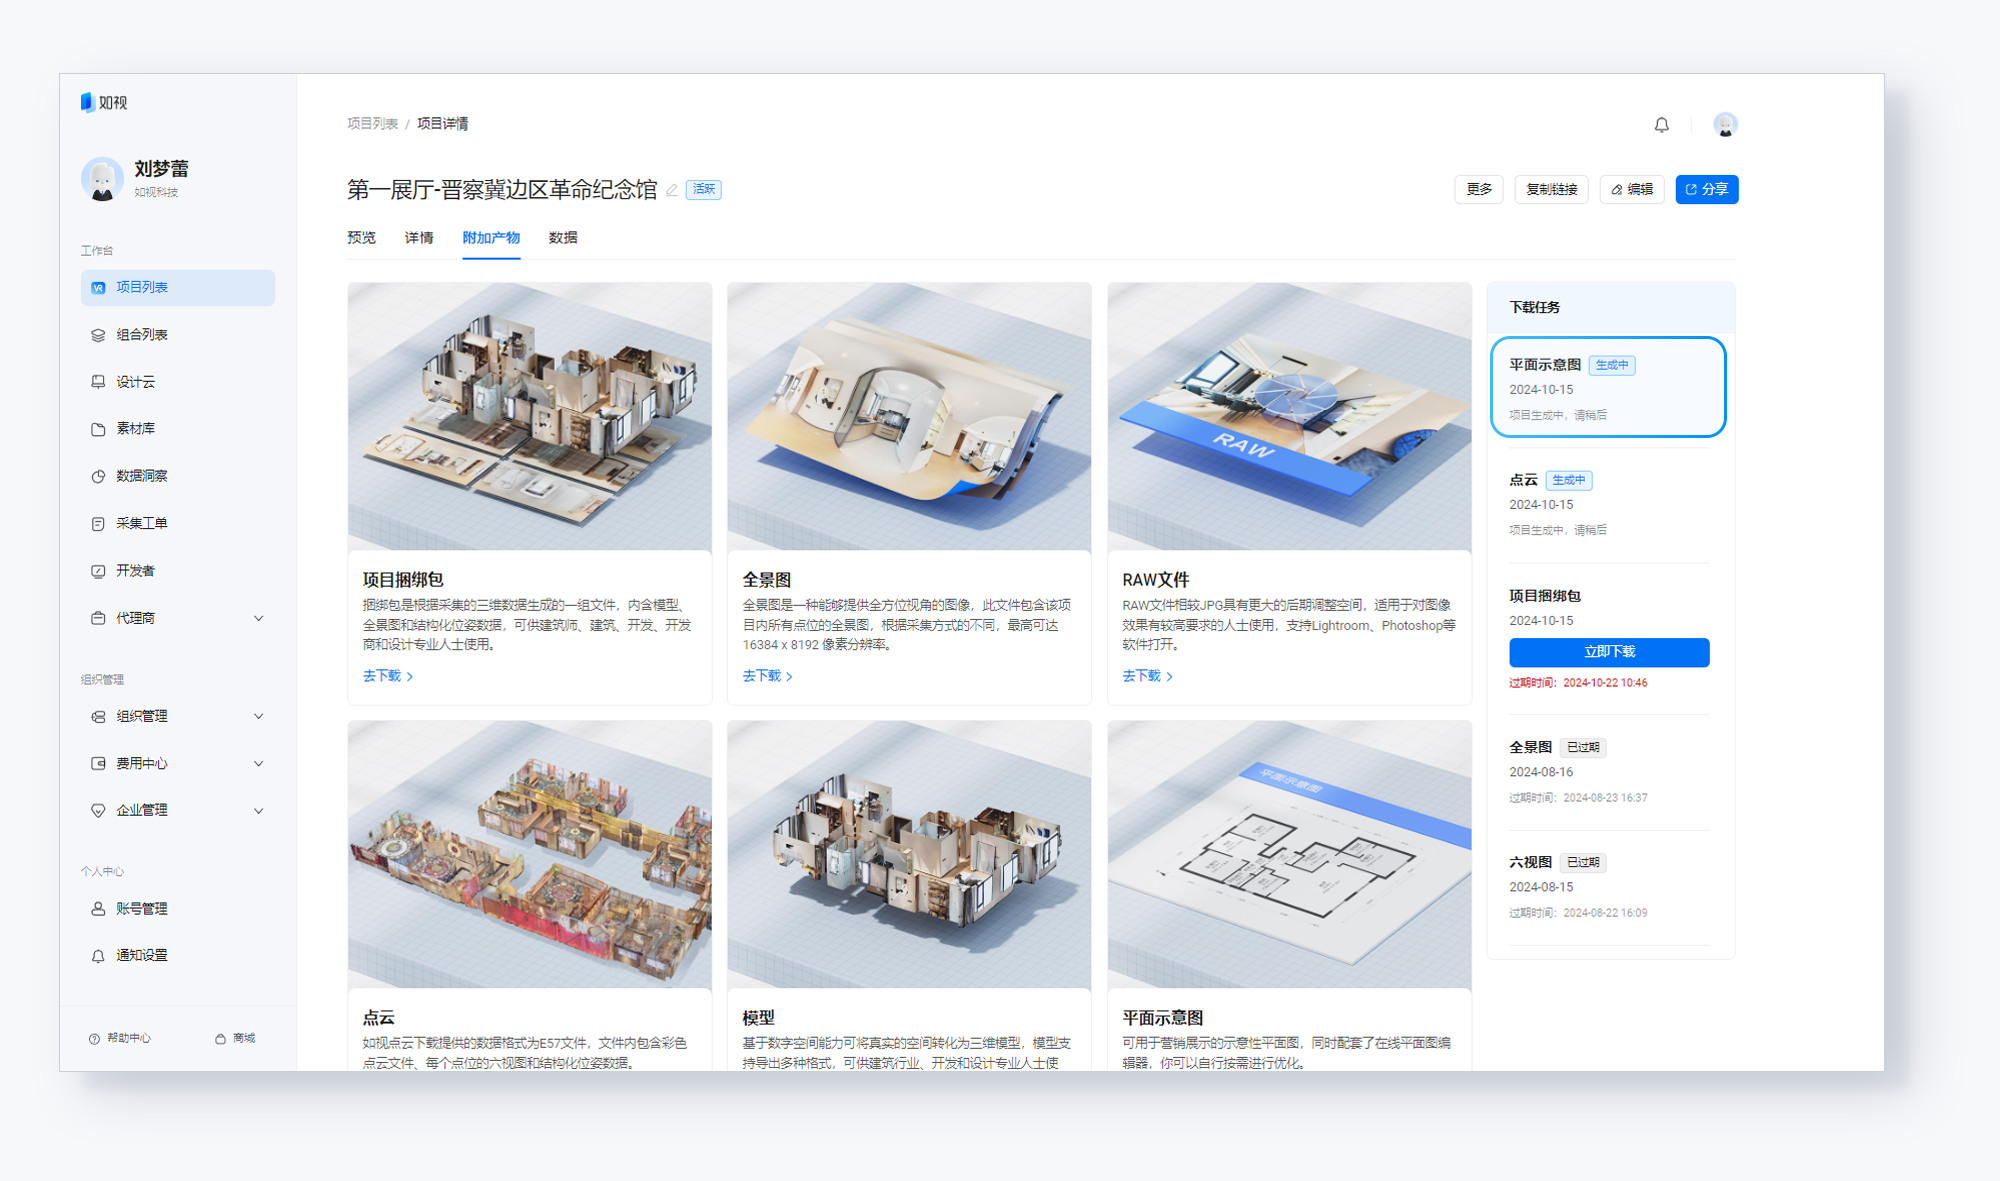Click the 下载任务 panel header
Image resolution: width=2000 pixels, height=1181 pixels.
click(x=1611, y=308)
